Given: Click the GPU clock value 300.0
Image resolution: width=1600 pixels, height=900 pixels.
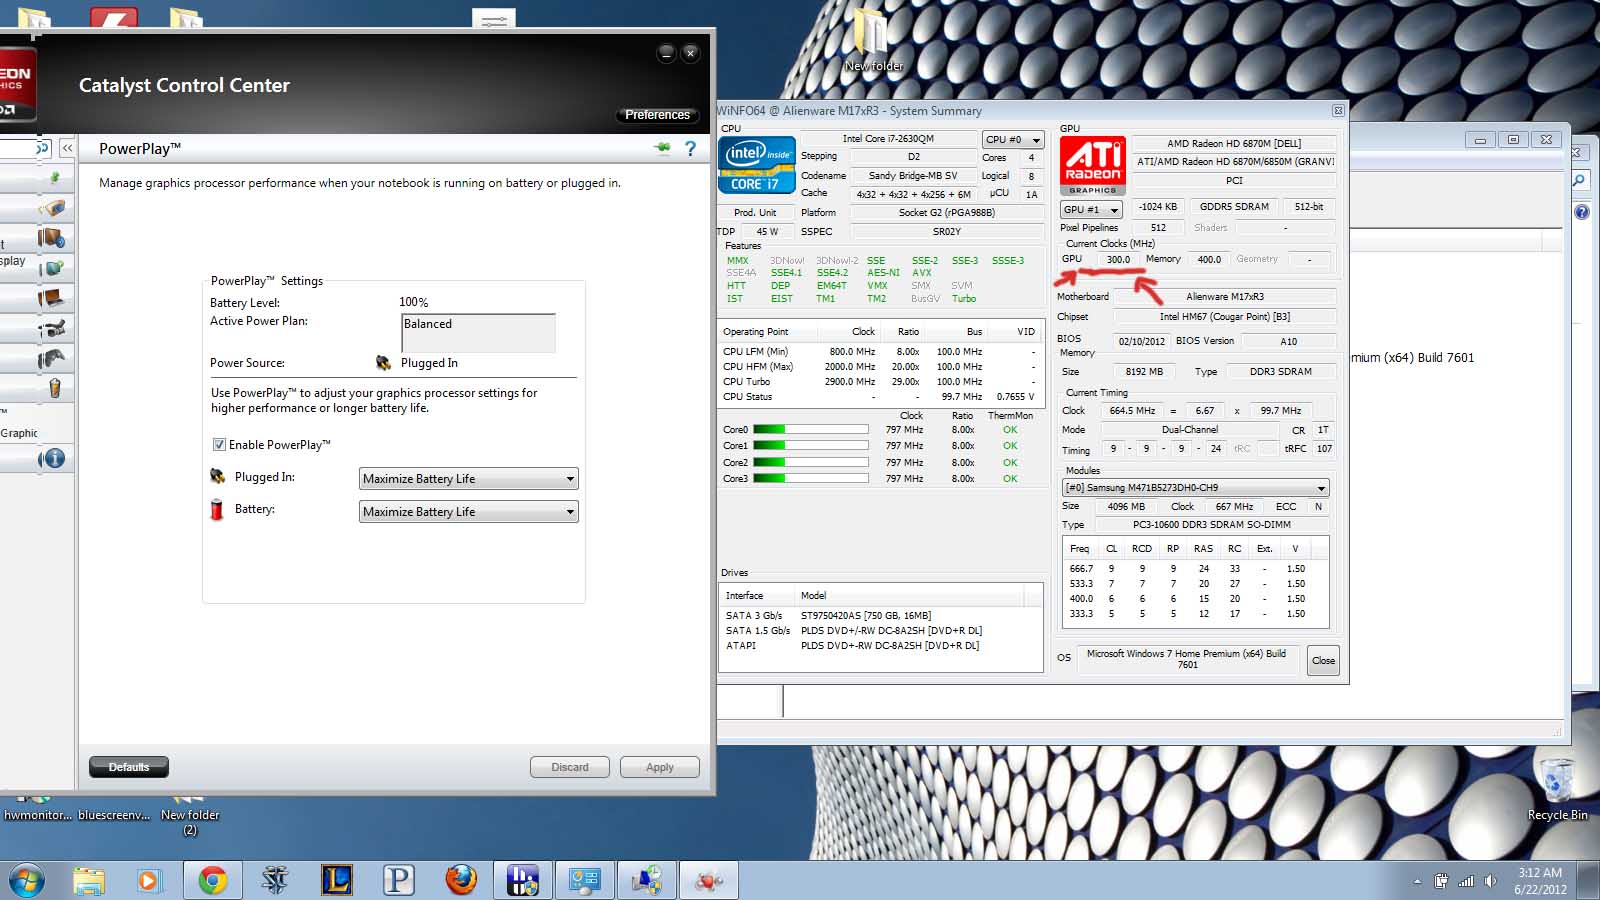Looking at the screenshot, I should (1118, 259).
